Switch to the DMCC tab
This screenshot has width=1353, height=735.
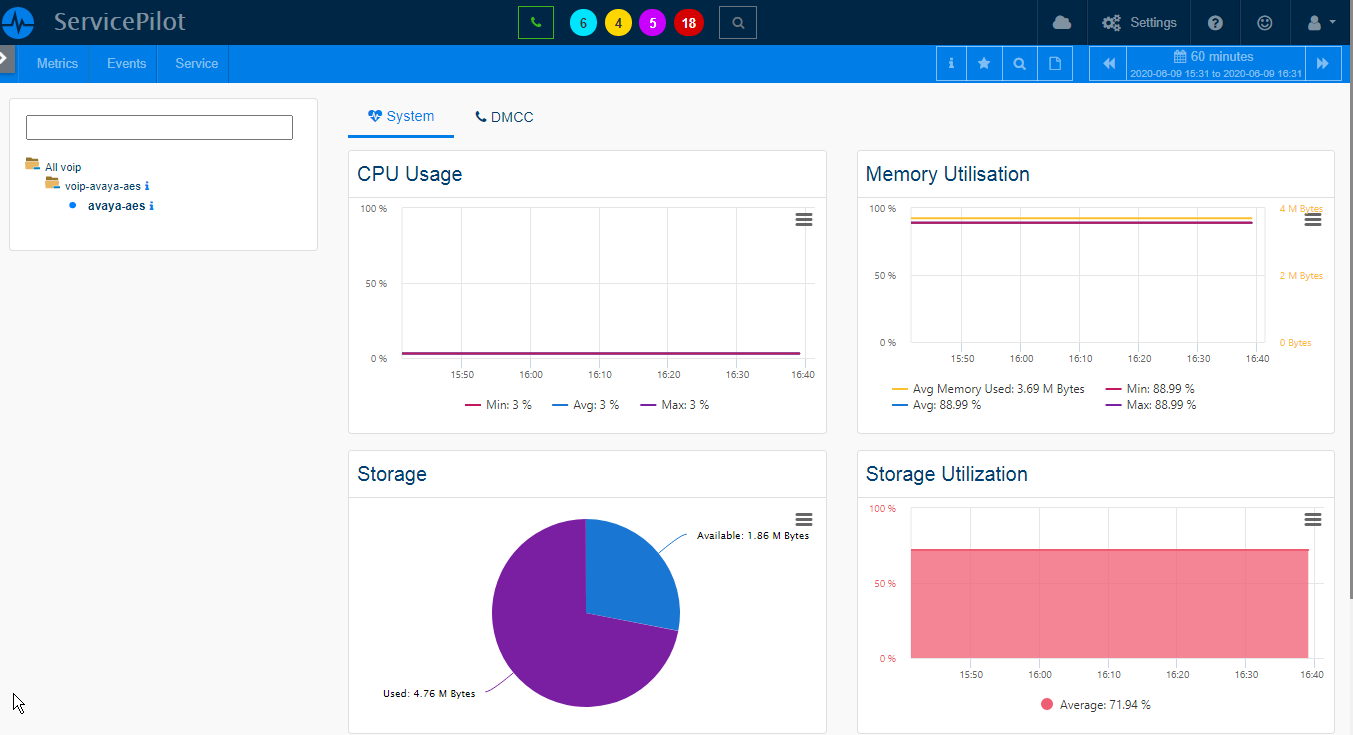click(504, 117)
